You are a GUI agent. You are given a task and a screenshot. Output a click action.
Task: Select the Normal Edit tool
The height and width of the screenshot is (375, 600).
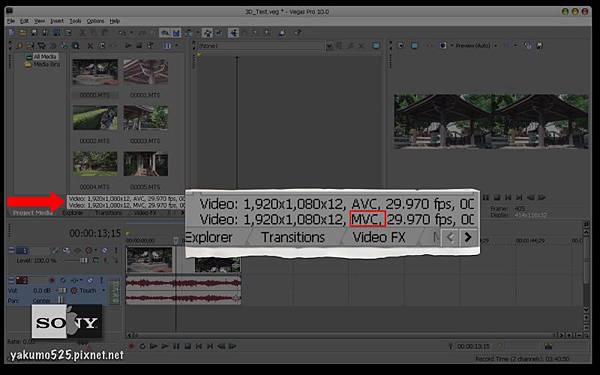click(x=233, y=33)
